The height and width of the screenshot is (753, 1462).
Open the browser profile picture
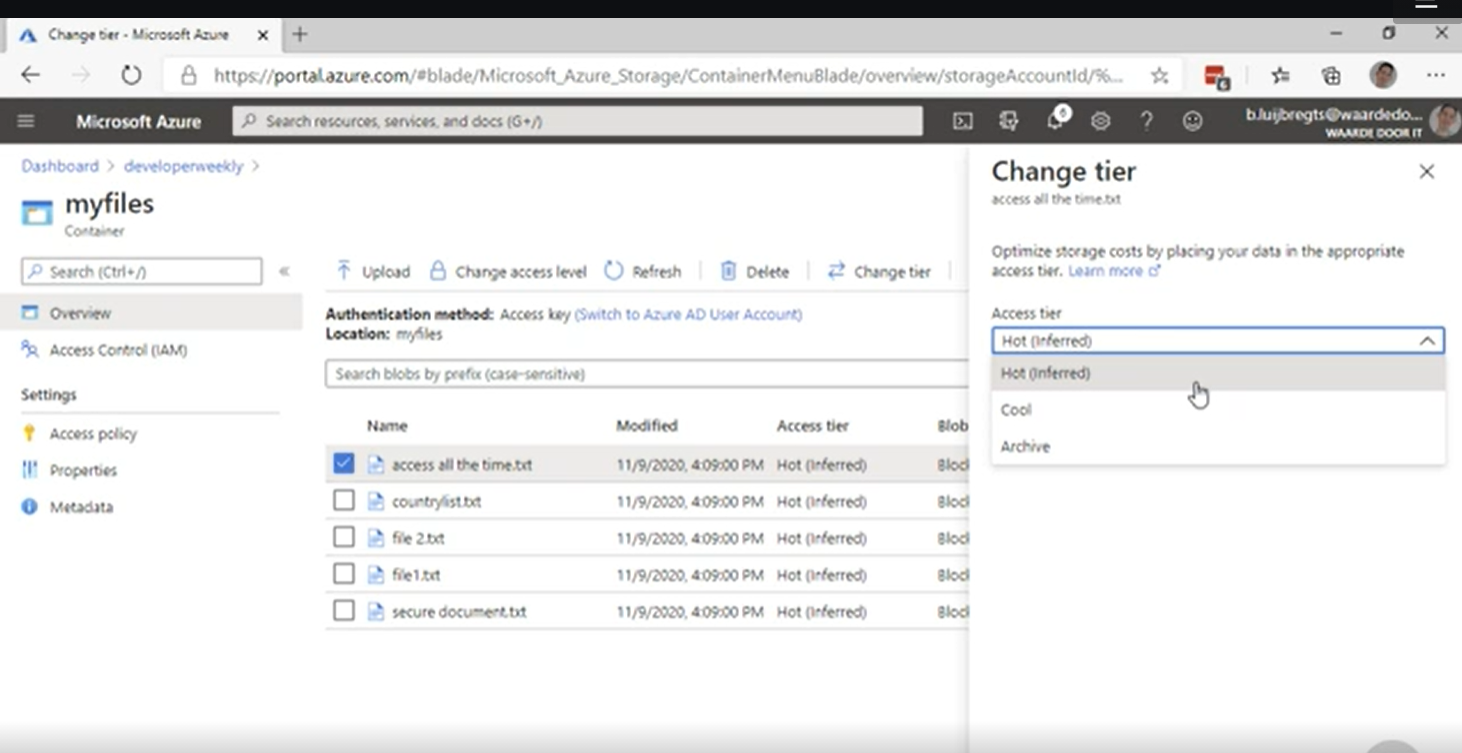pos(1384,75)
